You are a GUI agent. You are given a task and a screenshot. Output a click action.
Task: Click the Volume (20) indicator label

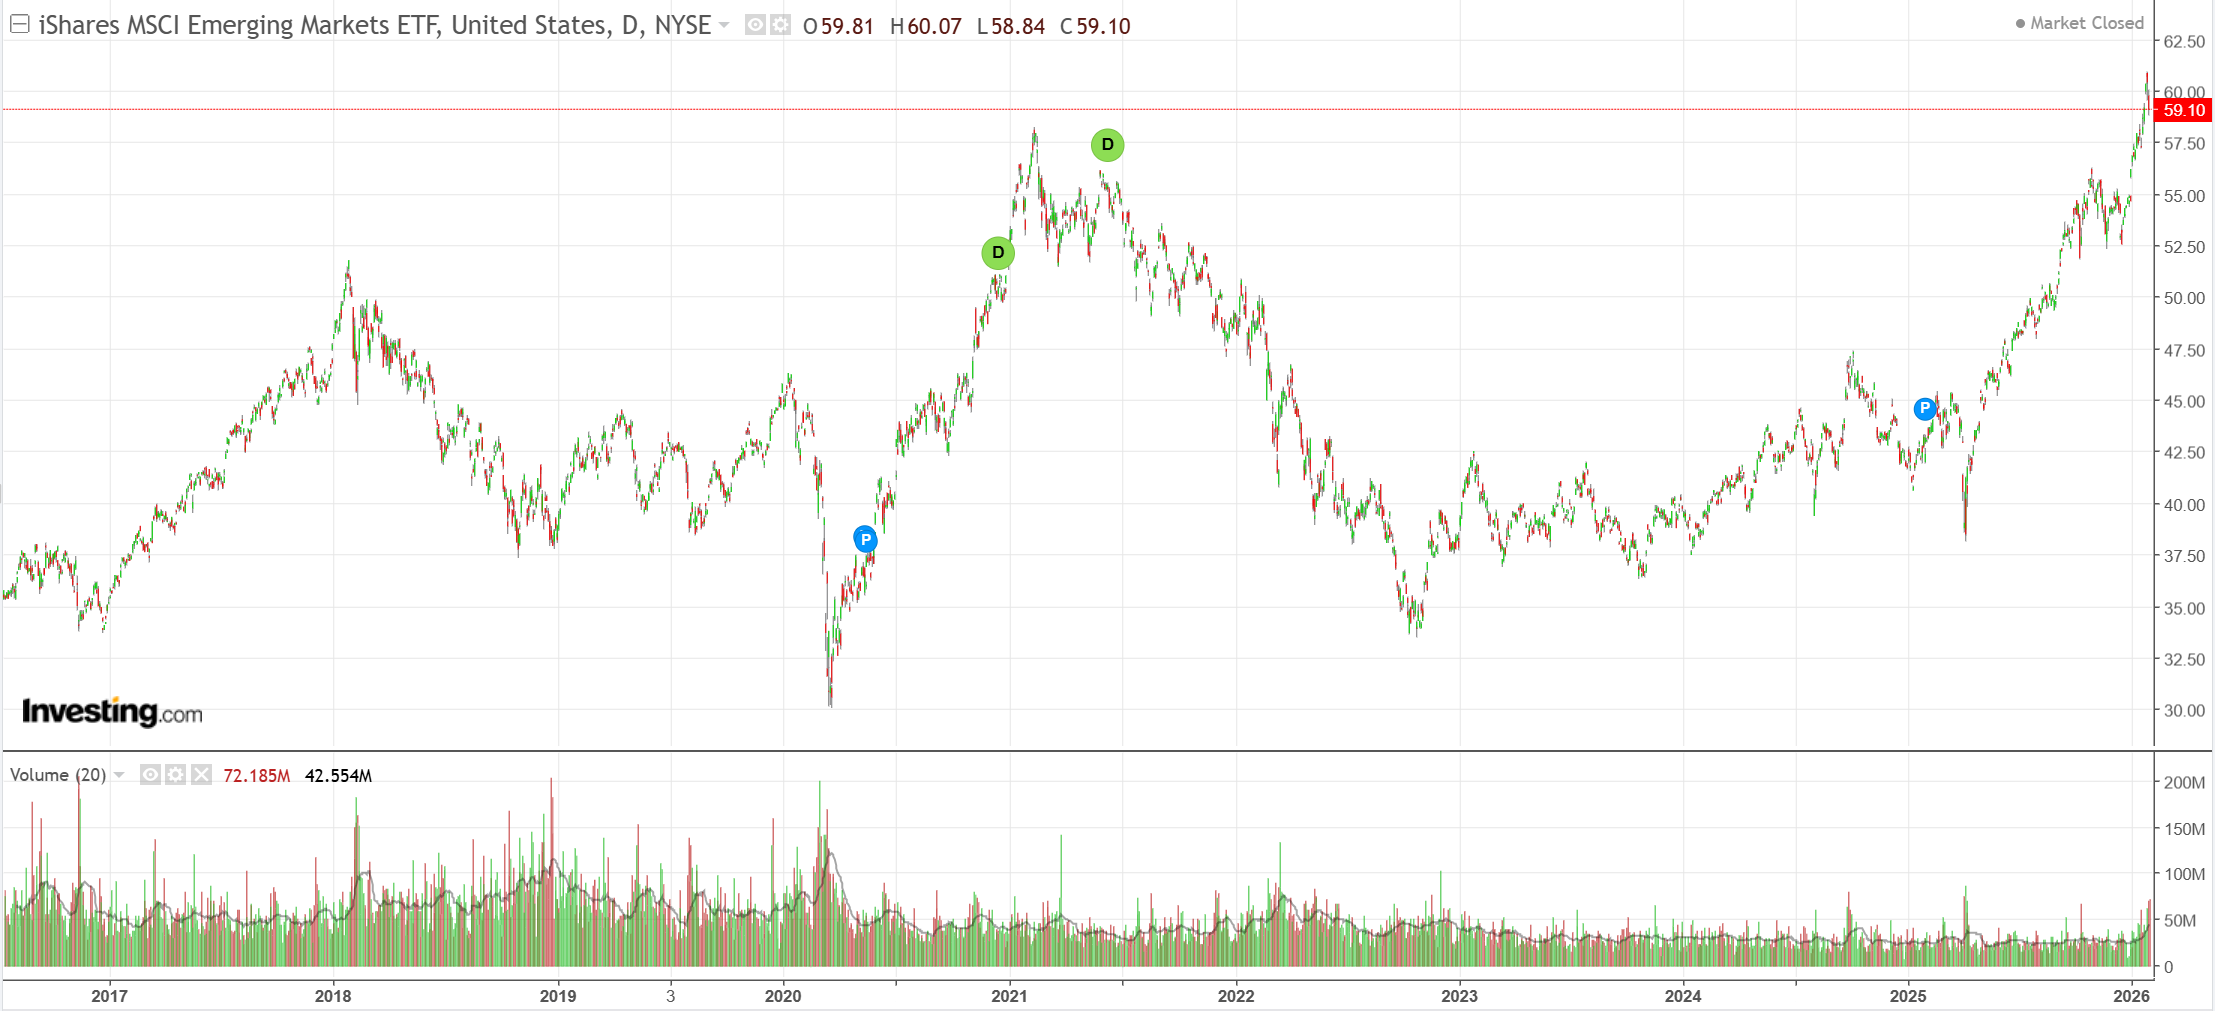point(58,775)
